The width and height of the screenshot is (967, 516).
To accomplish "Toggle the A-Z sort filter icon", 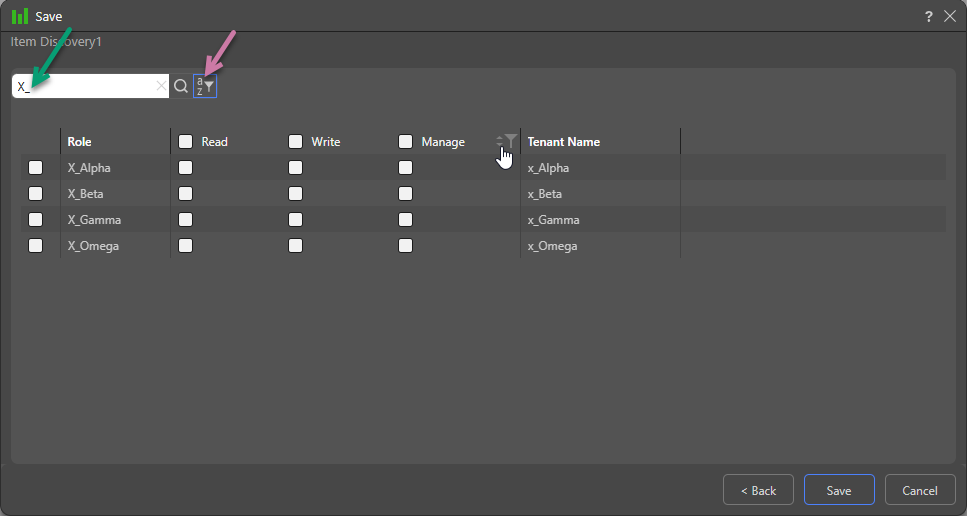I will 205,87.
